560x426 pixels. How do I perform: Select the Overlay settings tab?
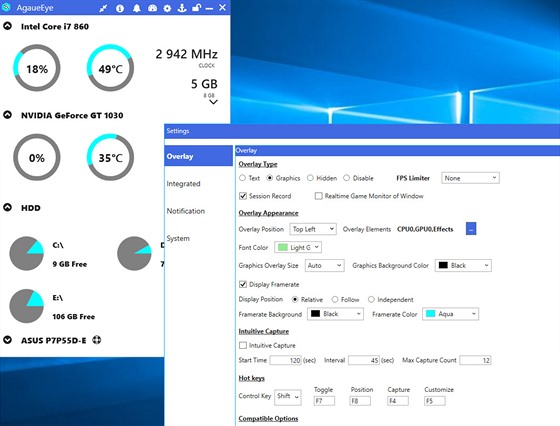click(198, 156)
